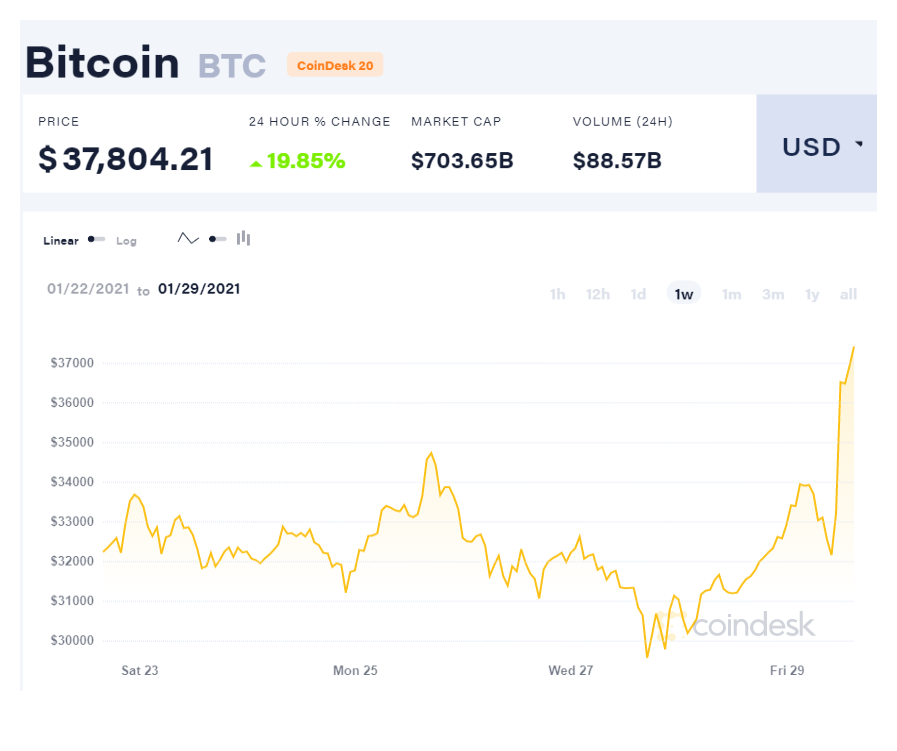Select the 1w time range
The width and height of the screenshot is (897, 751).
click(684, 294)
